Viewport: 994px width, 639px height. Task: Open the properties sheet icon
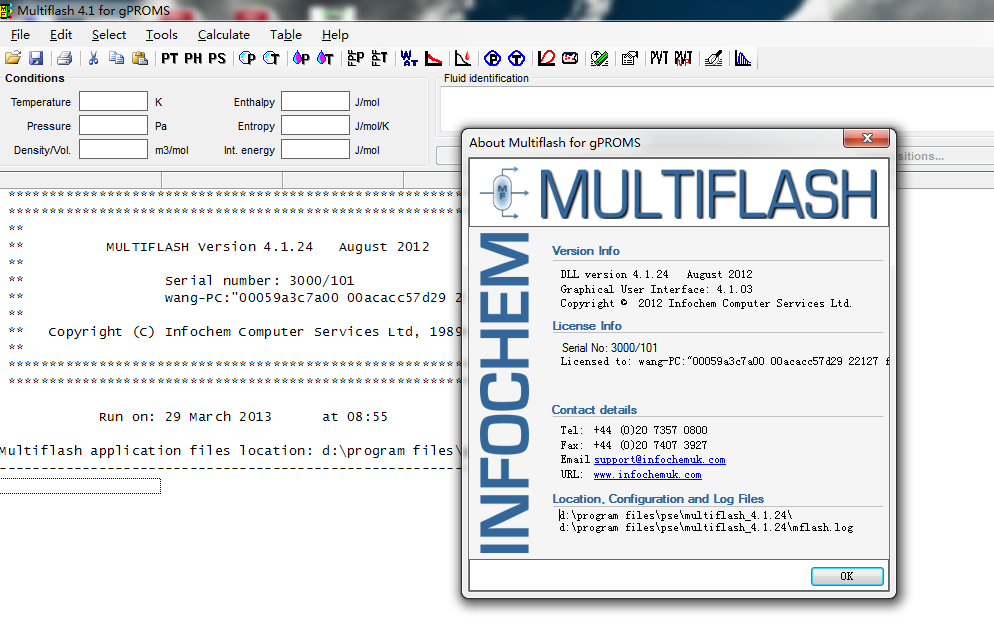pos(629,58)
